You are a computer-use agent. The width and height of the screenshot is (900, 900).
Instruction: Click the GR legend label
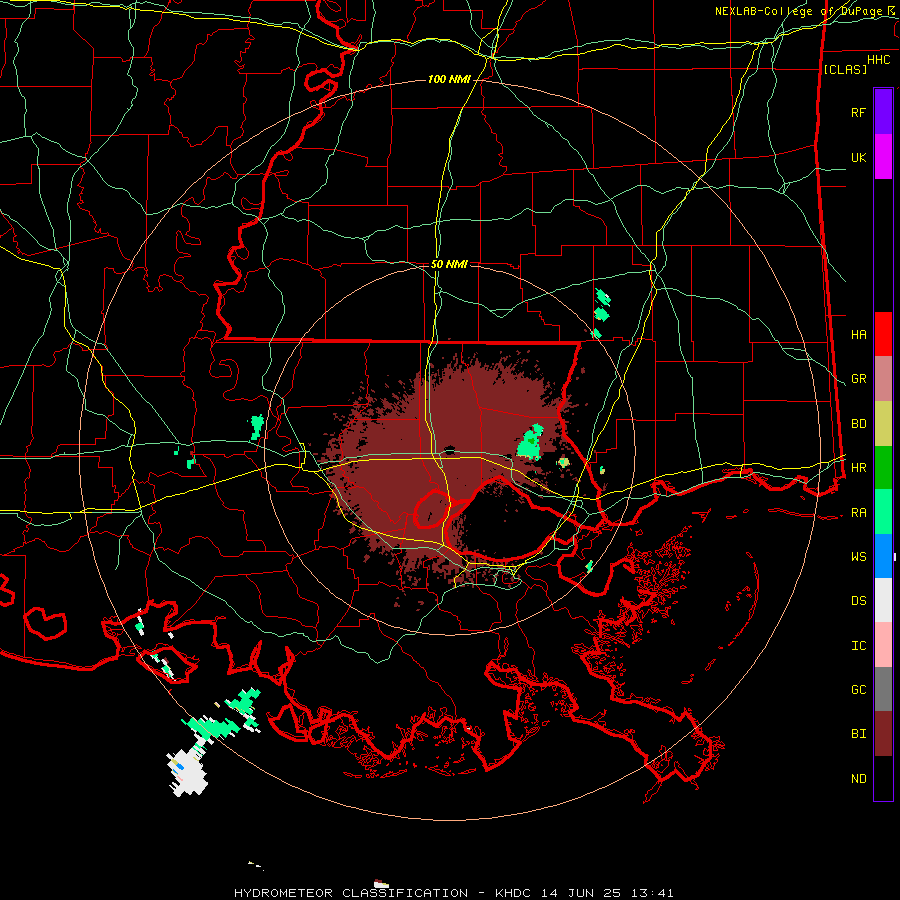pos(858,379)
